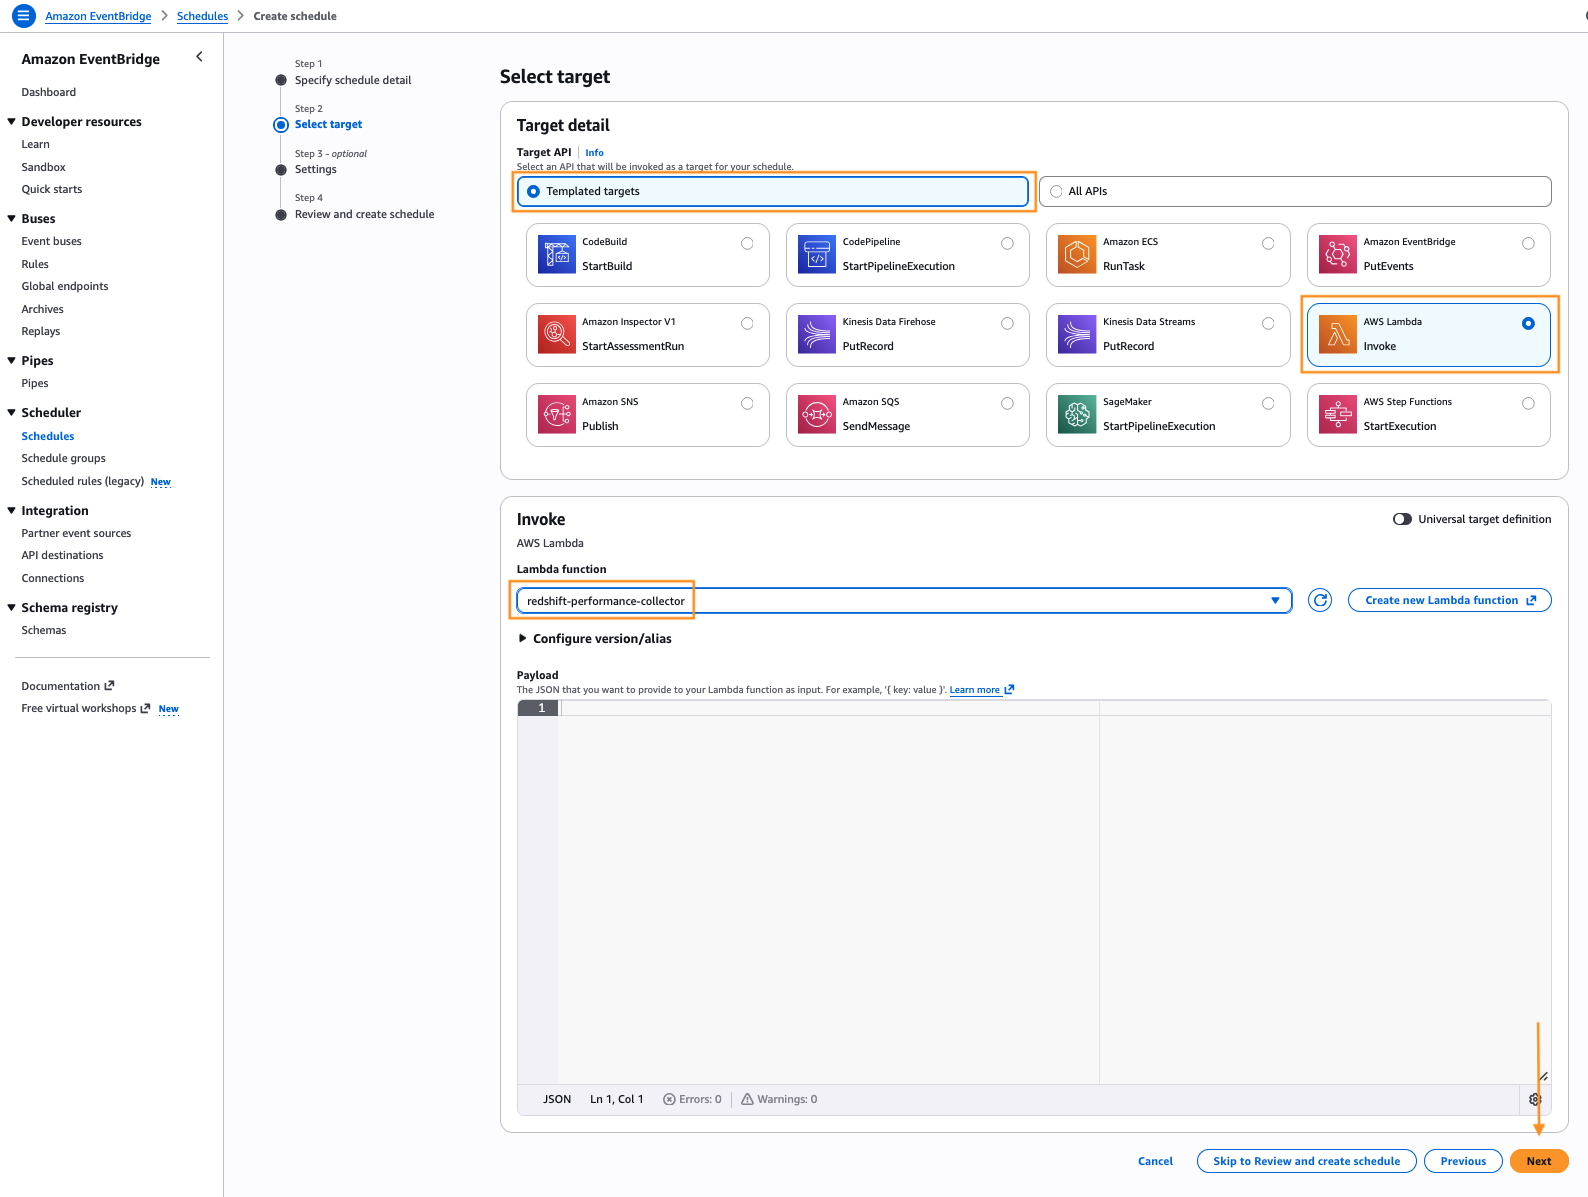Click the Amazon EventBridge PutEvents icon
Viewport: 1588px width, 1197px height.
pyautogui.click(x=1338, y=254)
